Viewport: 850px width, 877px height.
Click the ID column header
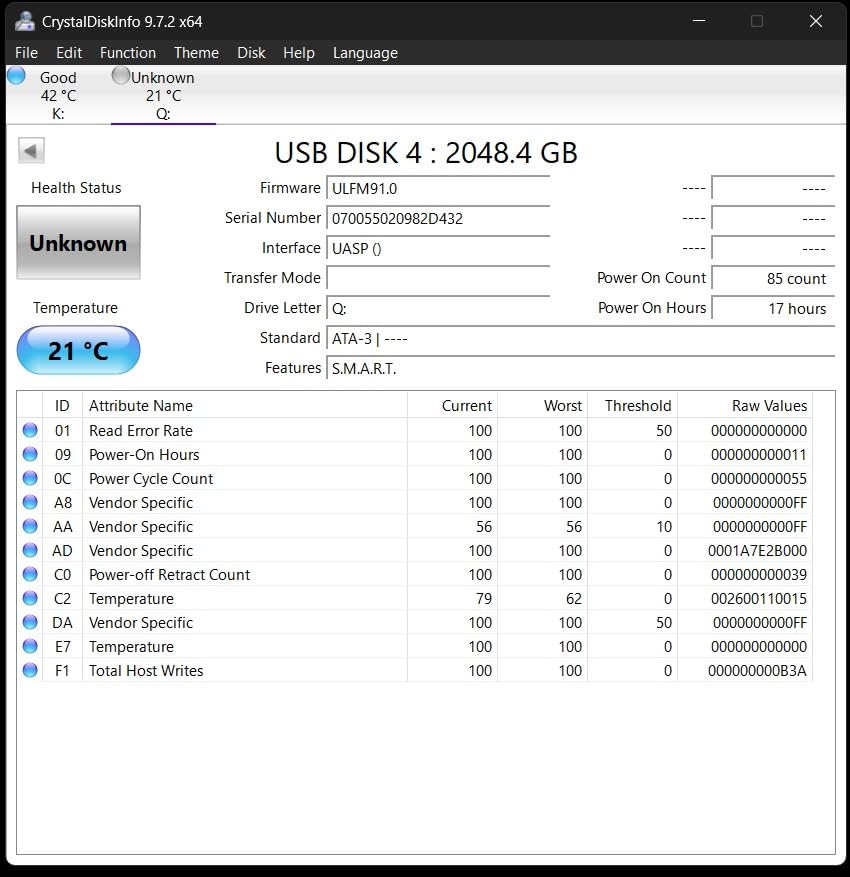[62, 406]
